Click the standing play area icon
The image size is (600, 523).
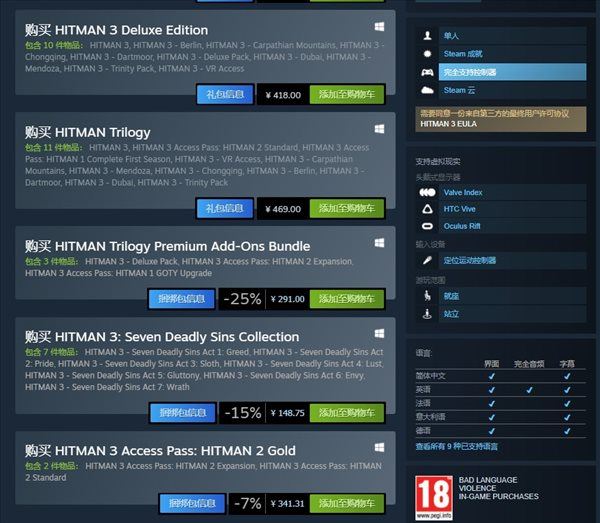pyautogui.click(x=427, y=314)
